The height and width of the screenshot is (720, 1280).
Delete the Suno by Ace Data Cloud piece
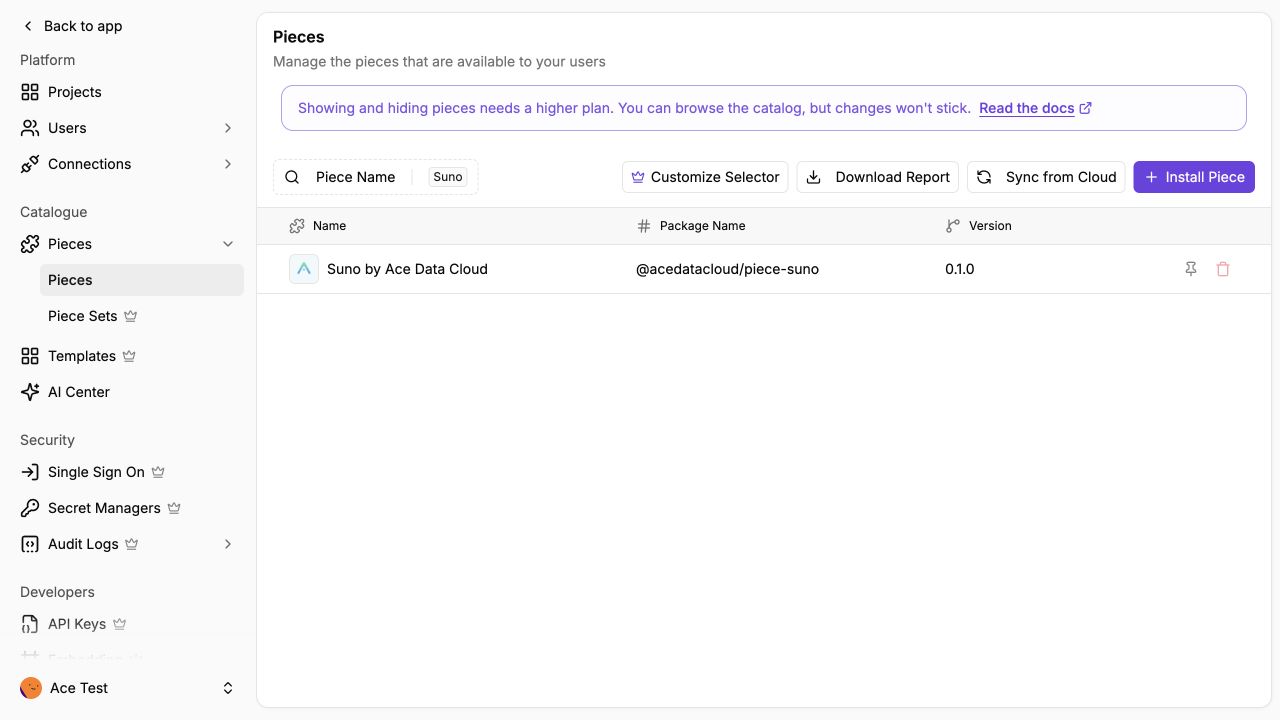(x=1223, y=269)
